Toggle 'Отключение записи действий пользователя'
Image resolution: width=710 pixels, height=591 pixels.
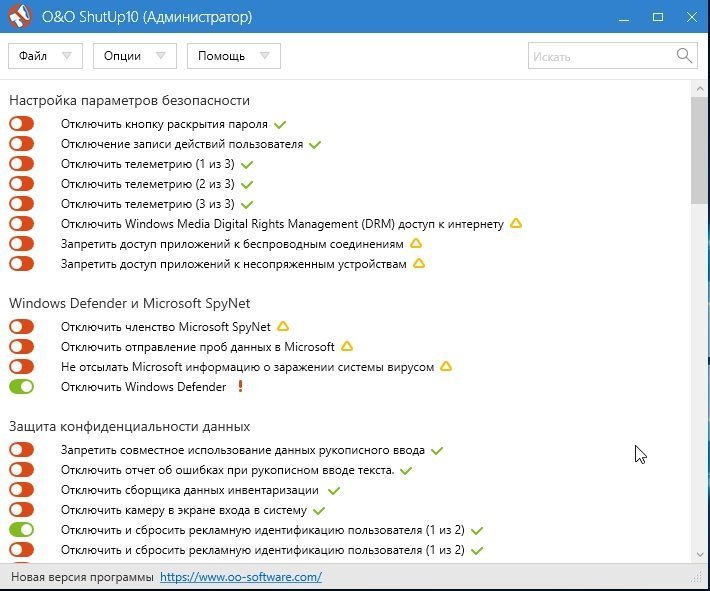tap(21, 144)
